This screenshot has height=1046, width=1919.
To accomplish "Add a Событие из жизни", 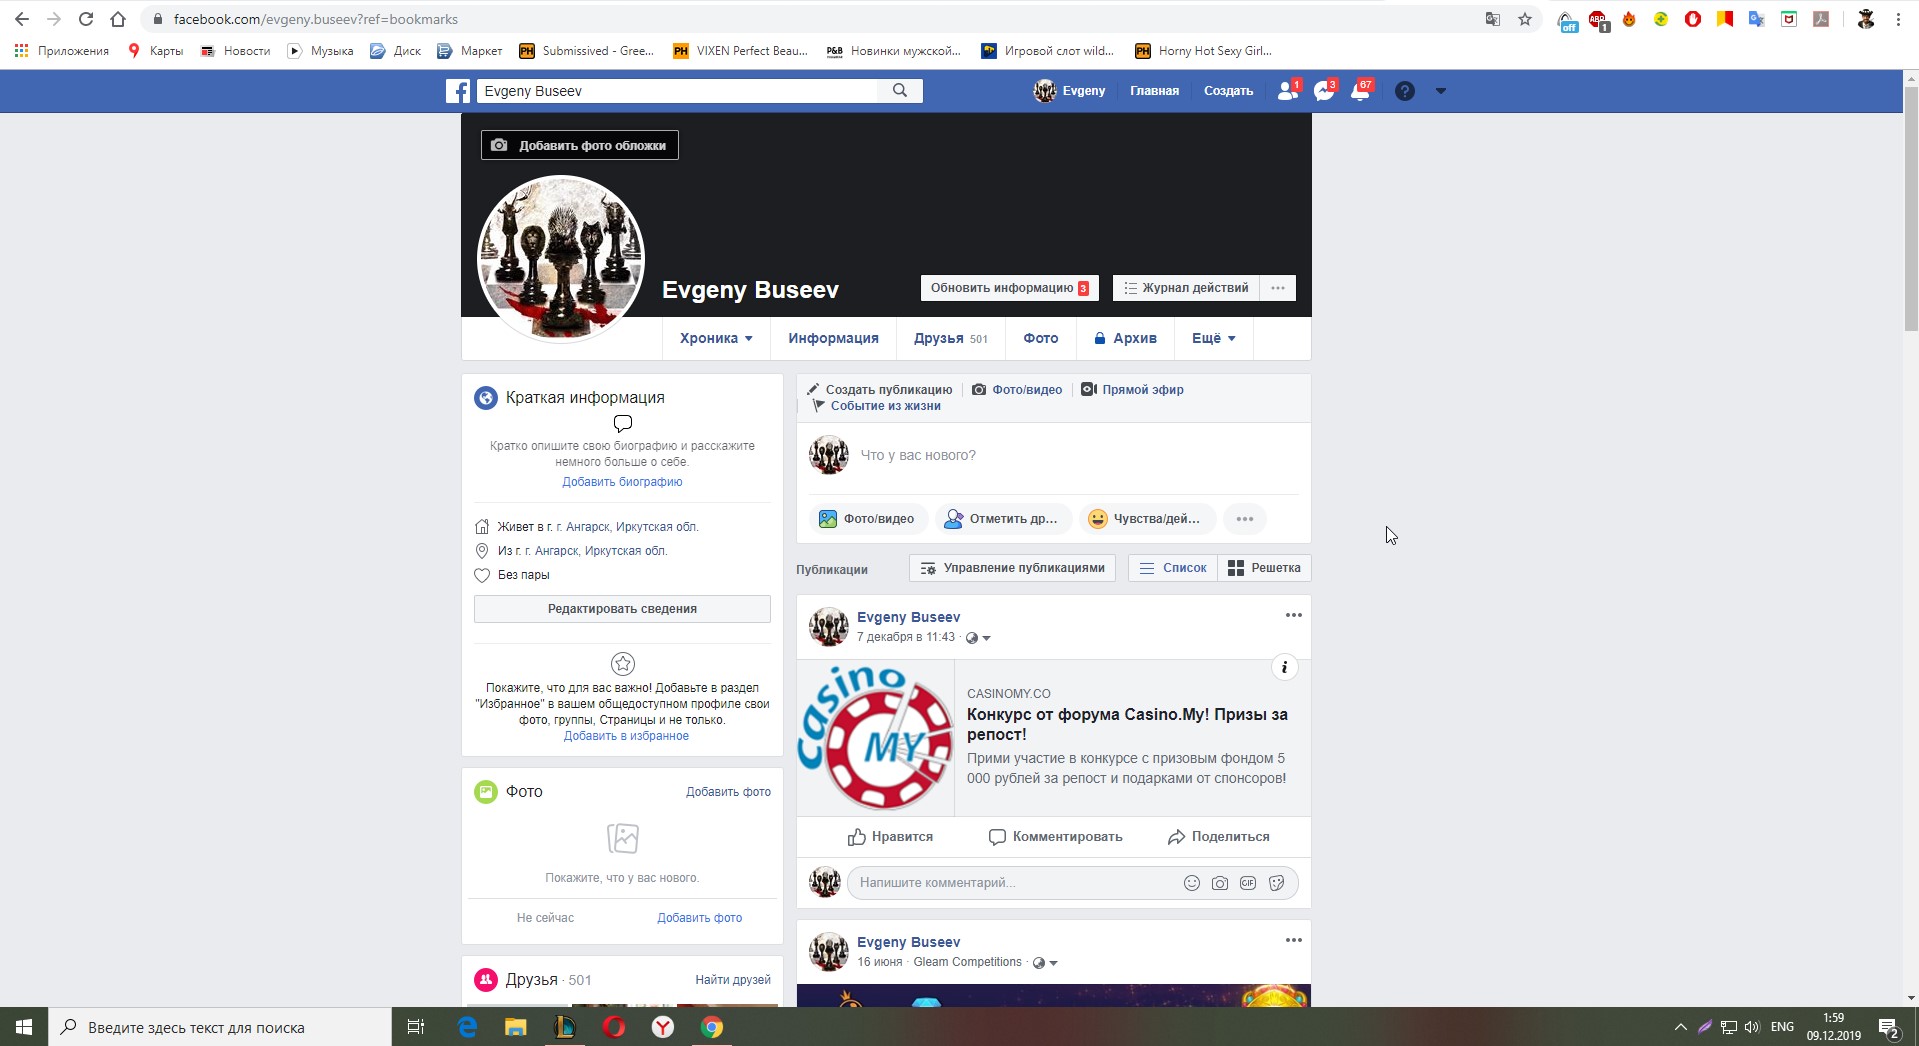I will [x=876, y=406].
